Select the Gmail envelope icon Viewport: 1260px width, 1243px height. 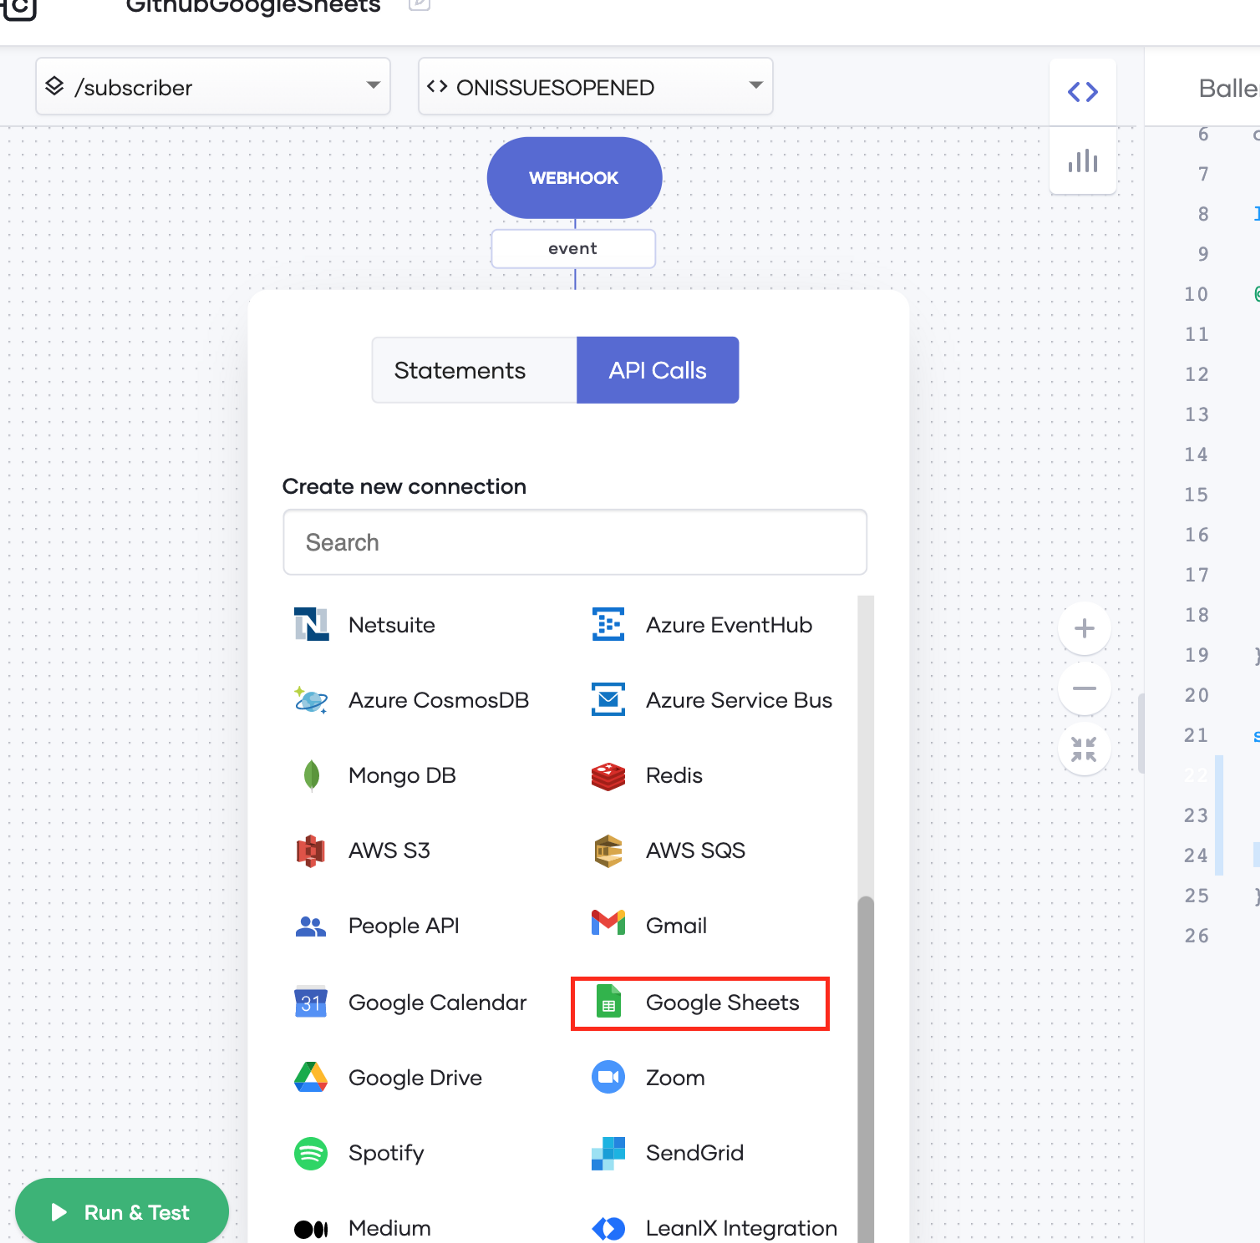pos(608,922)
